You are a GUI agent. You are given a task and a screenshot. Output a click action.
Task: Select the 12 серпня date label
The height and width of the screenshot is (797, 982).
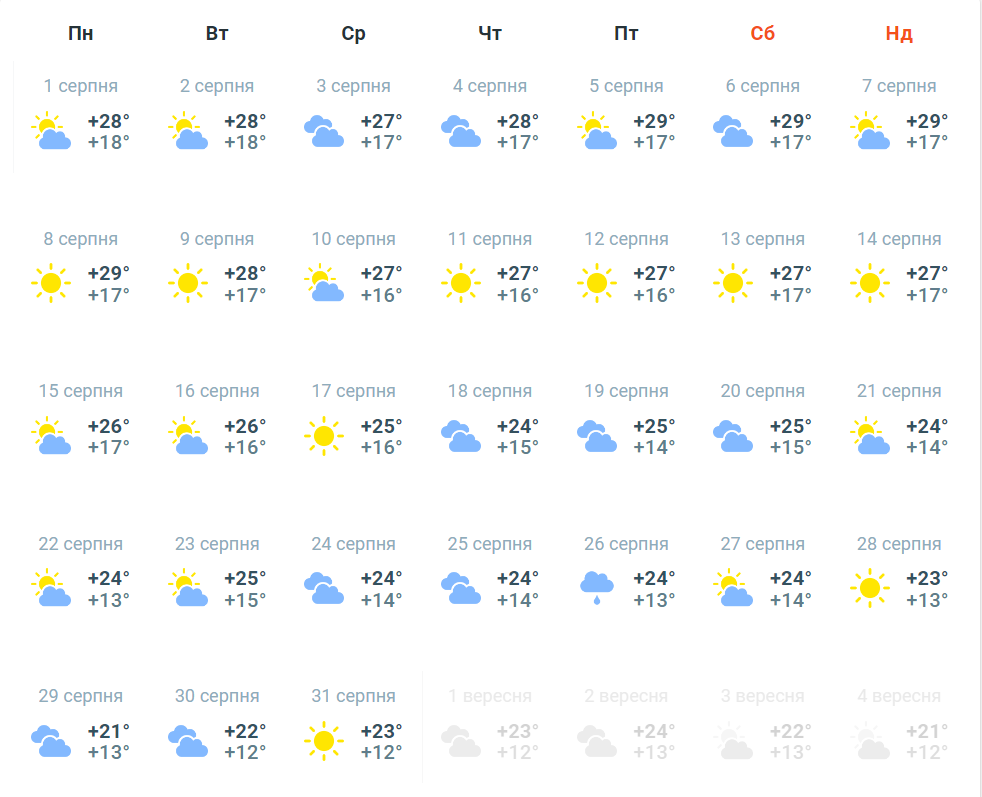click(x=626, y=239)
